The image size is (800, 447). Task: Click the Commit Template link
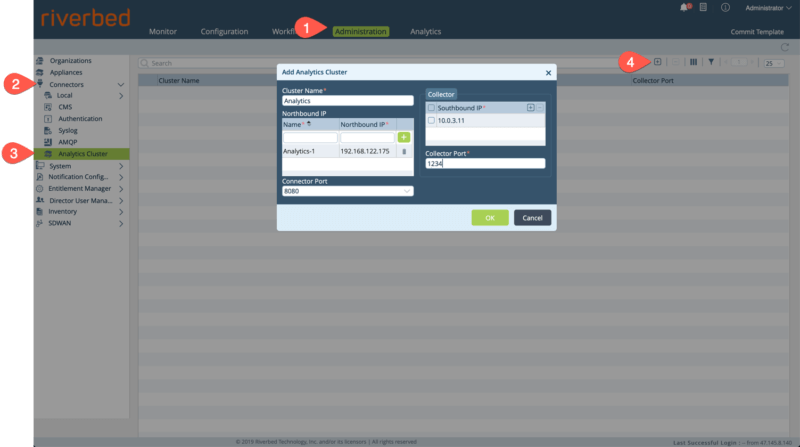(x=757, y=32)
